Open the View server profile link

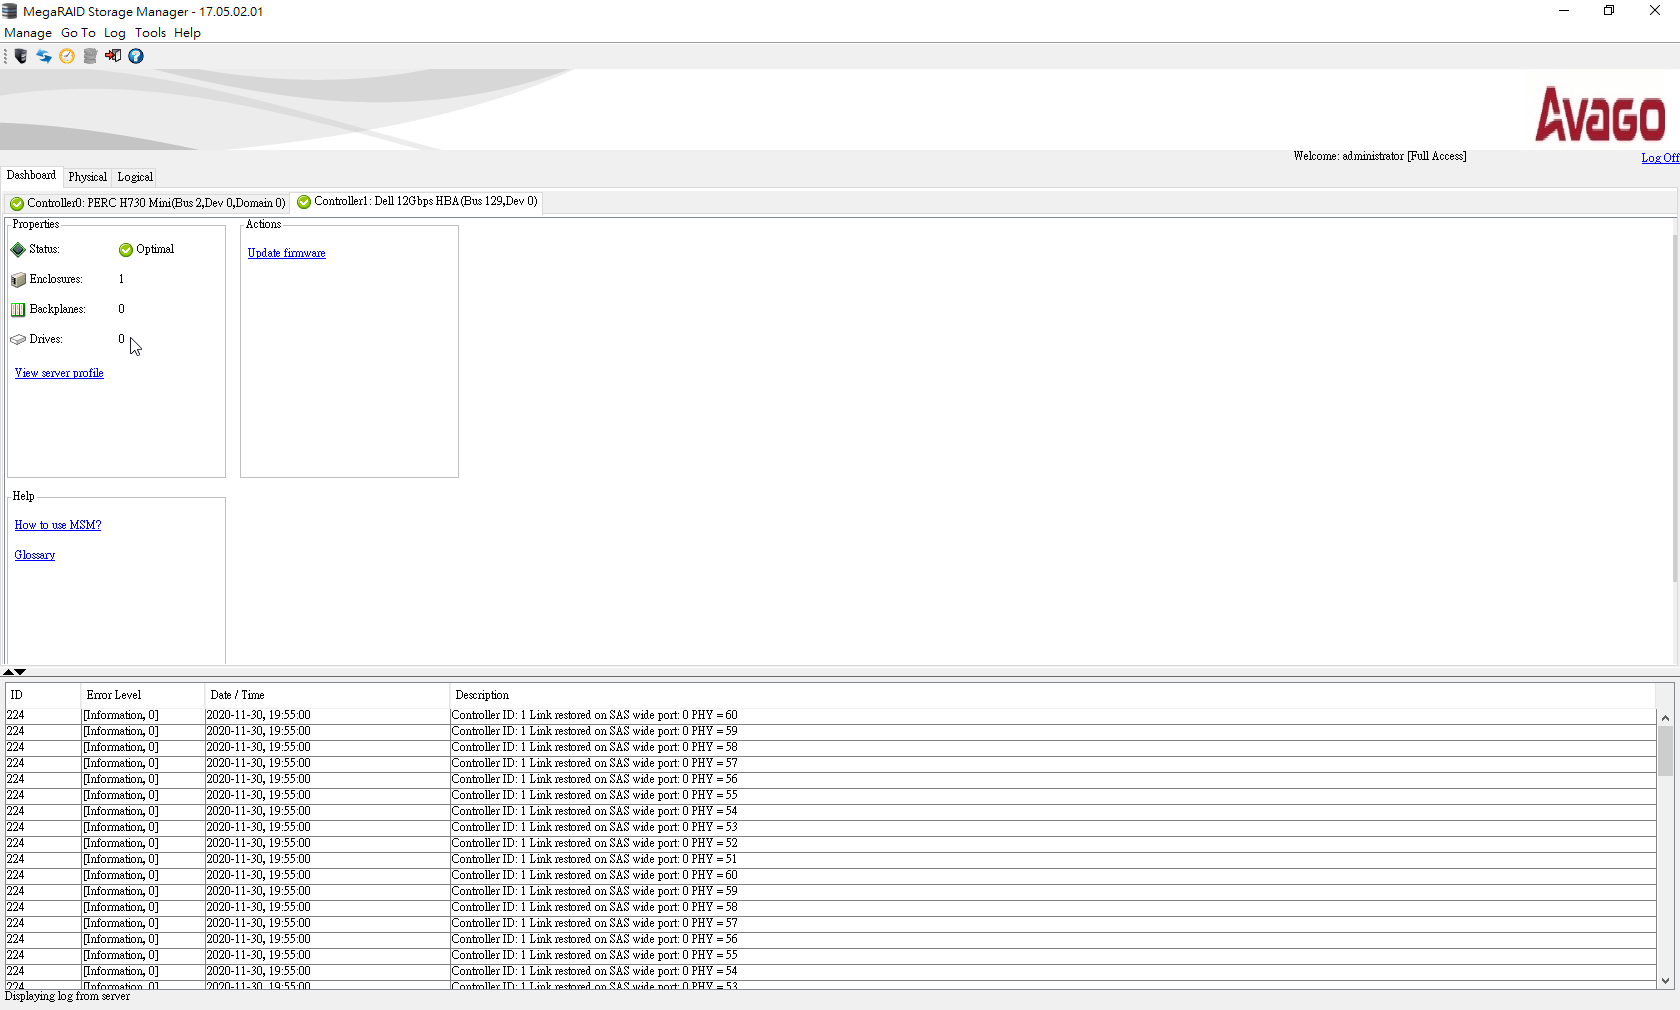[59, 373]
